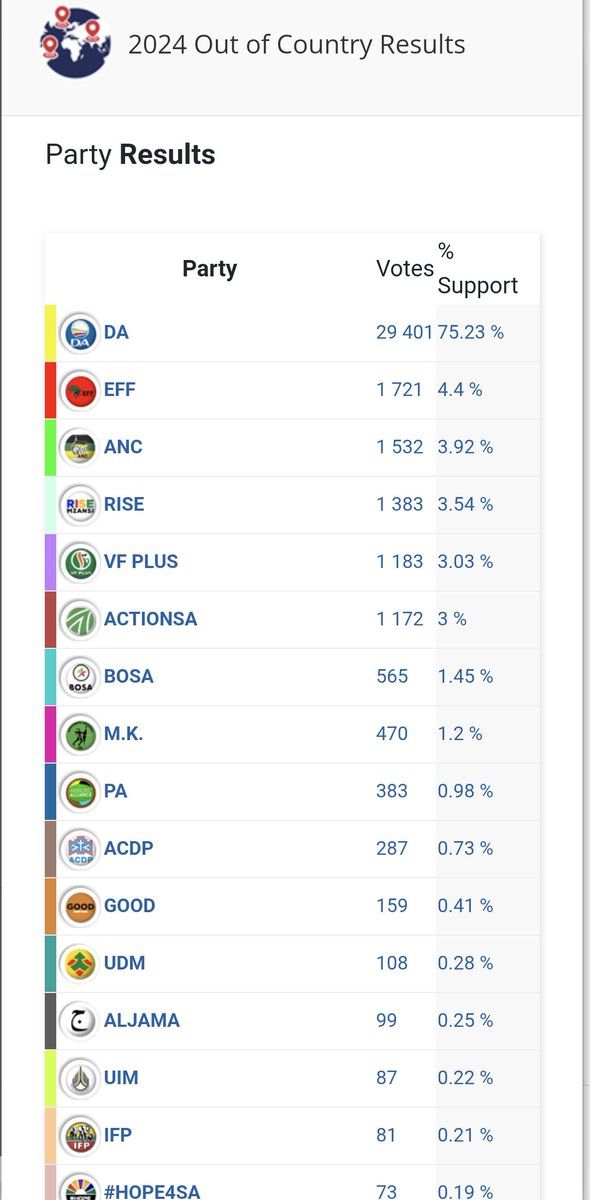Click the UDM party name link
Screen dimensions: 590x1200
click(x=125, y=963)
